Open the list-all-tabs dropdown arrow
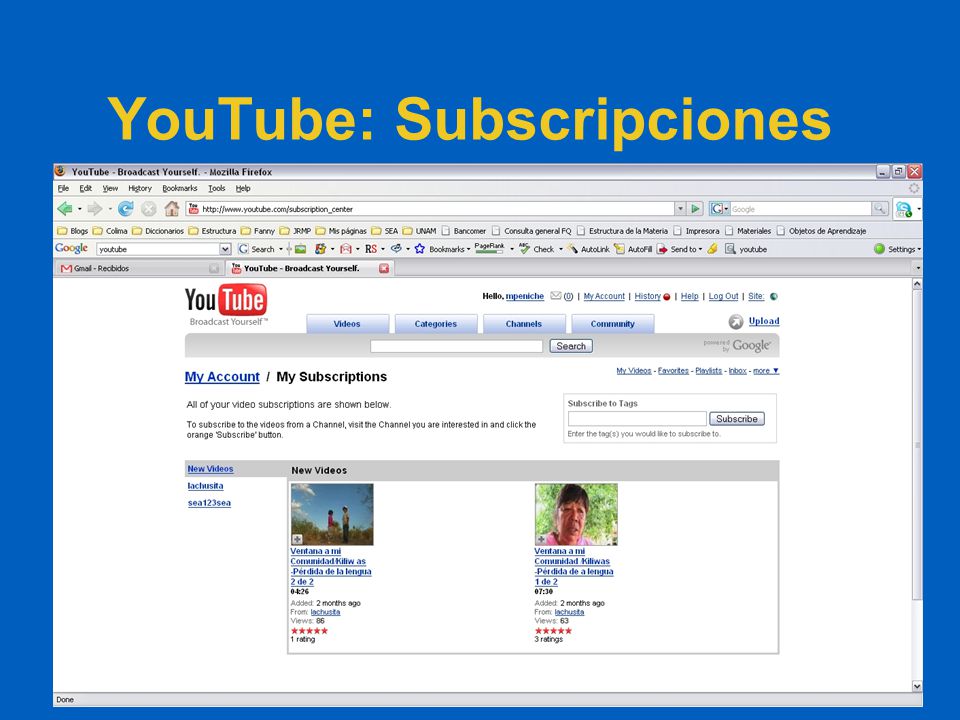 [x=917, y=268]
